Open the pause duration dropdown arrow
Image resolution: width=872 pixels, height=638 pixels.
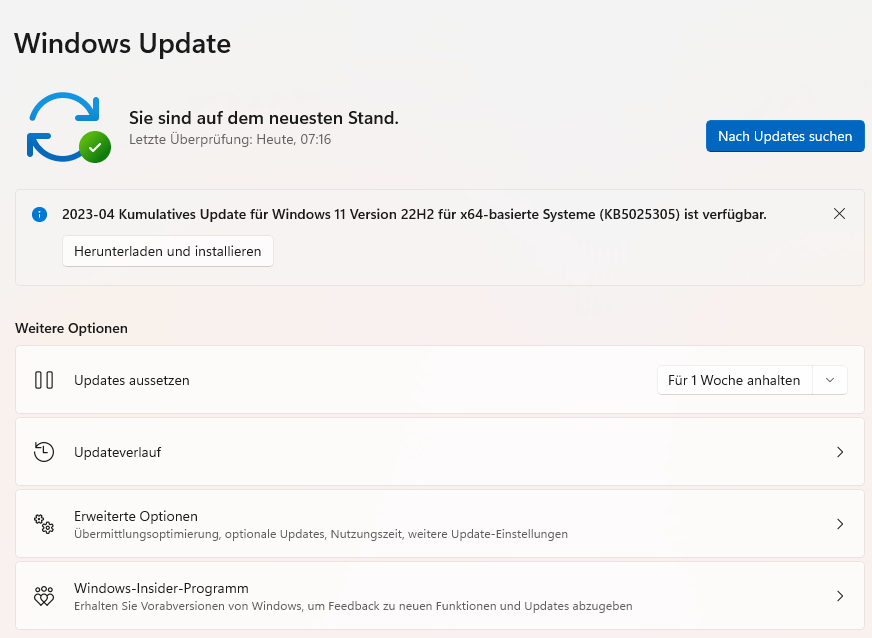tap(830, 380)
